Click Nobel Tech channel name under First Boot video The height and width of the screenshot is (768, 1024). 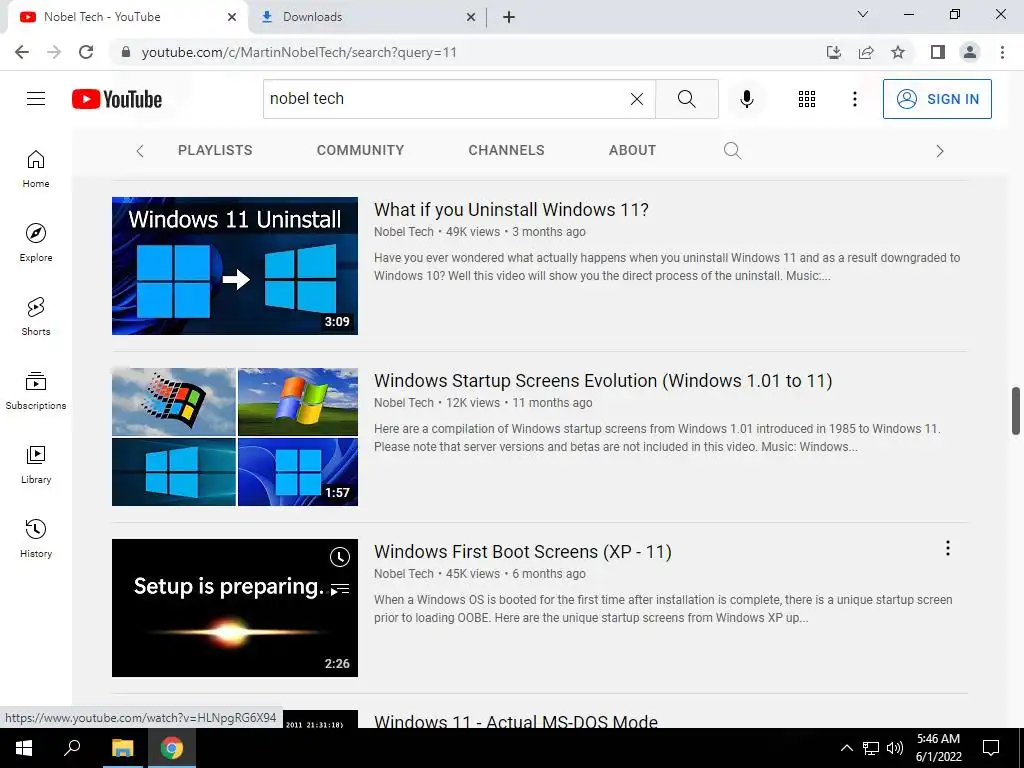(x=404, y=574)
